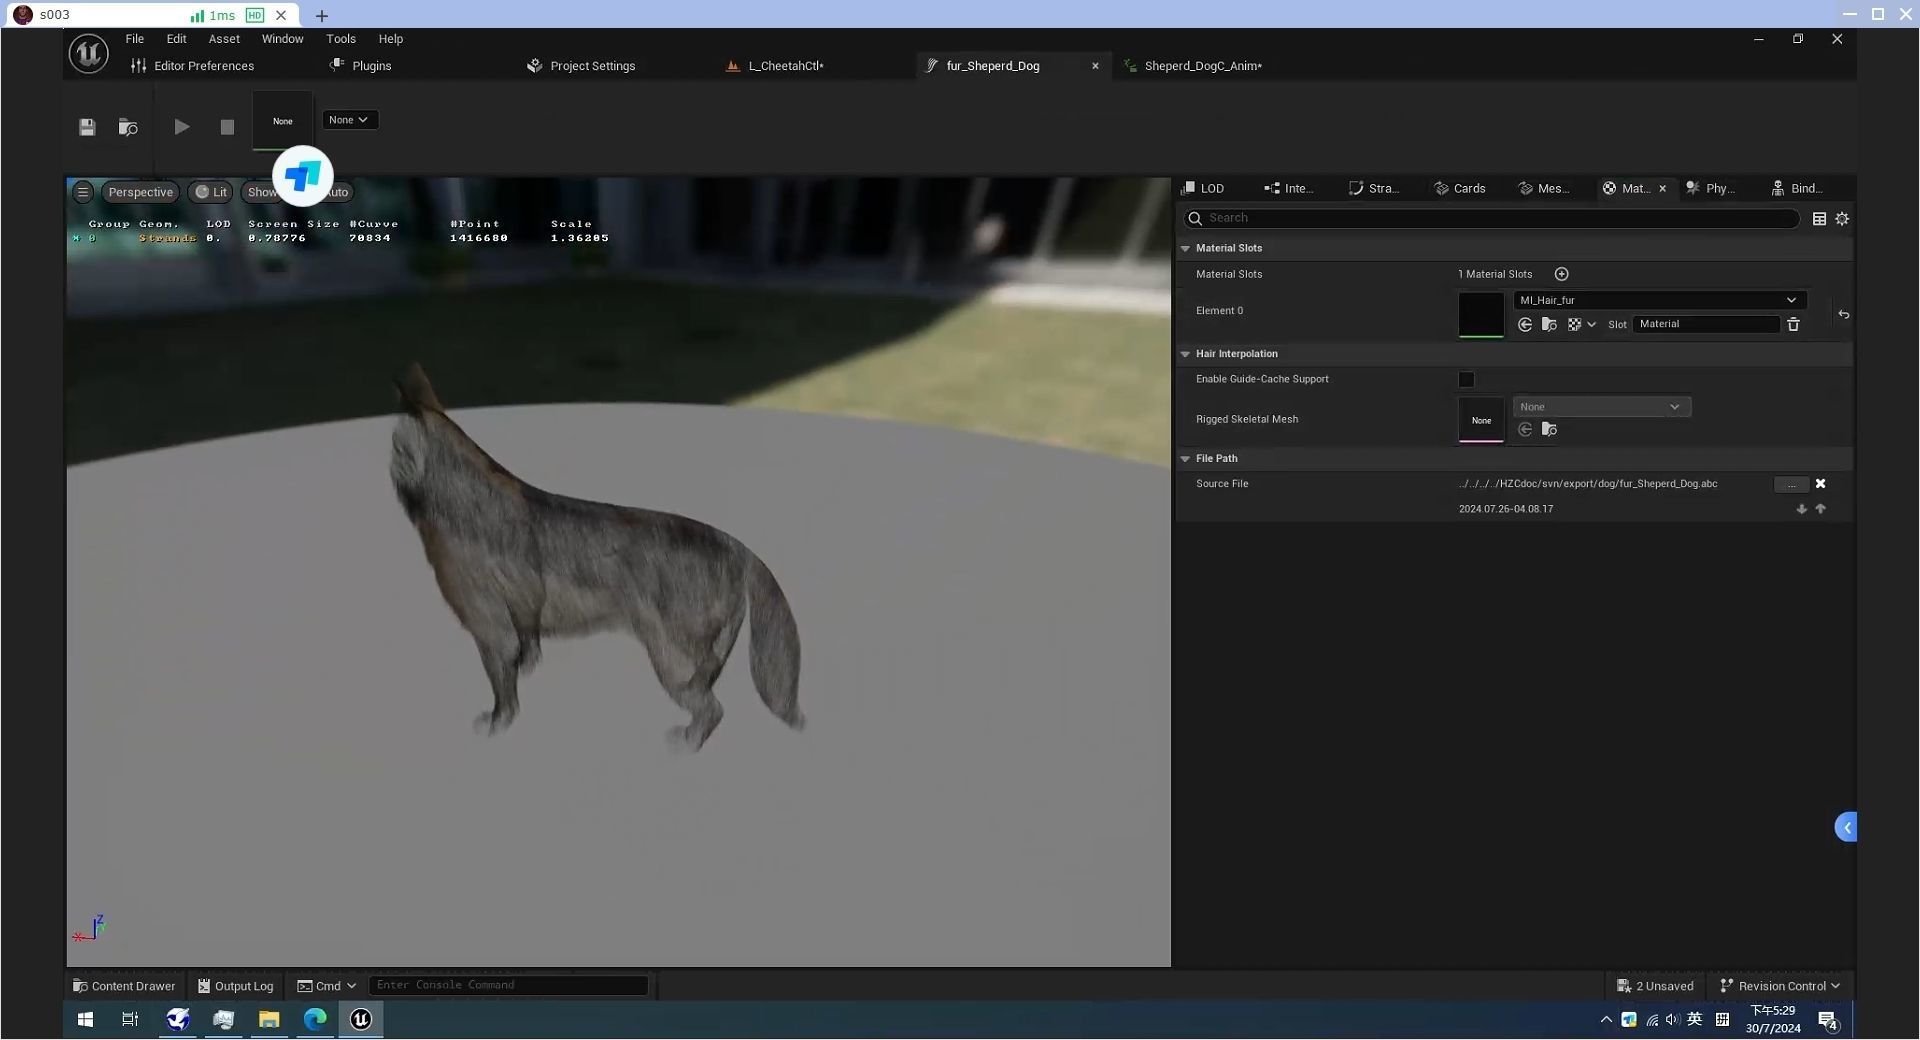Switch to the Meshes tab
Image resolution: width=1920 pixels, height=1040 pixels.
pyautogui.click(x=1544, y=188)
